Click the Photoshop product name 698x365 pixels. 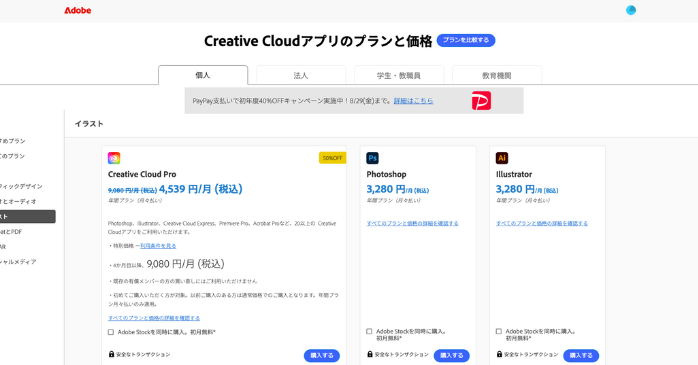(x=386, y=174)
